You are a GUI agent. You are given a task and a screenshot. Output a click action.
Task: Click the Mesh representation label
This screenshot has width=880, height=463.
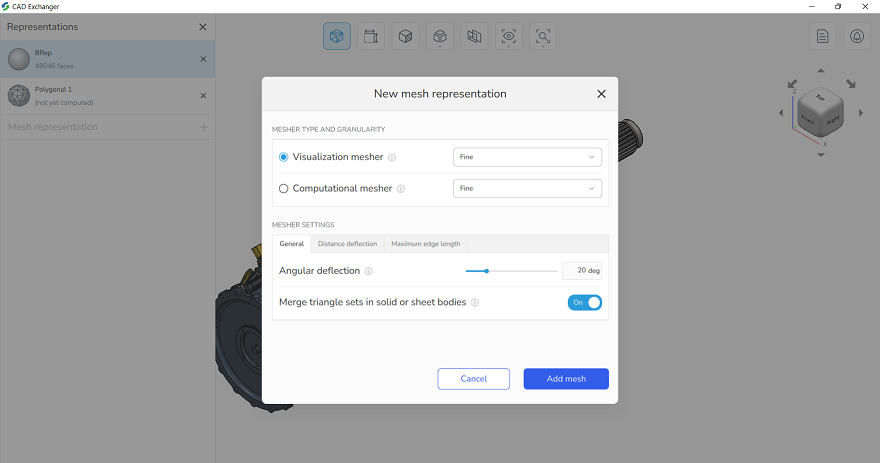point(53,127)
